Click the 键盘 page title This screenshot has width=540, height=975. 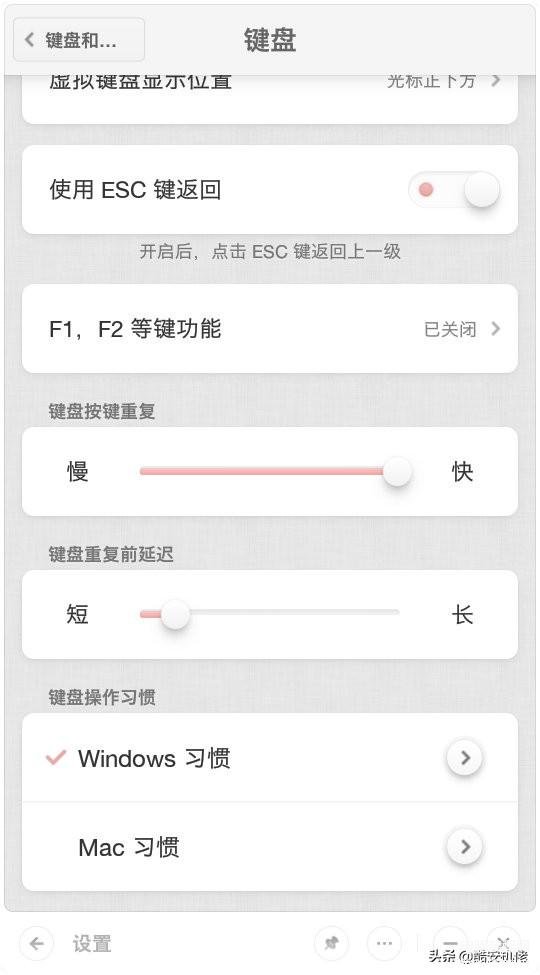point(270,40)
